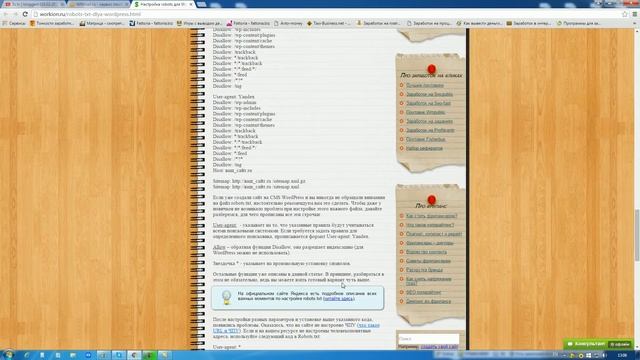Open the Windows Start menu

pos(8,355)
